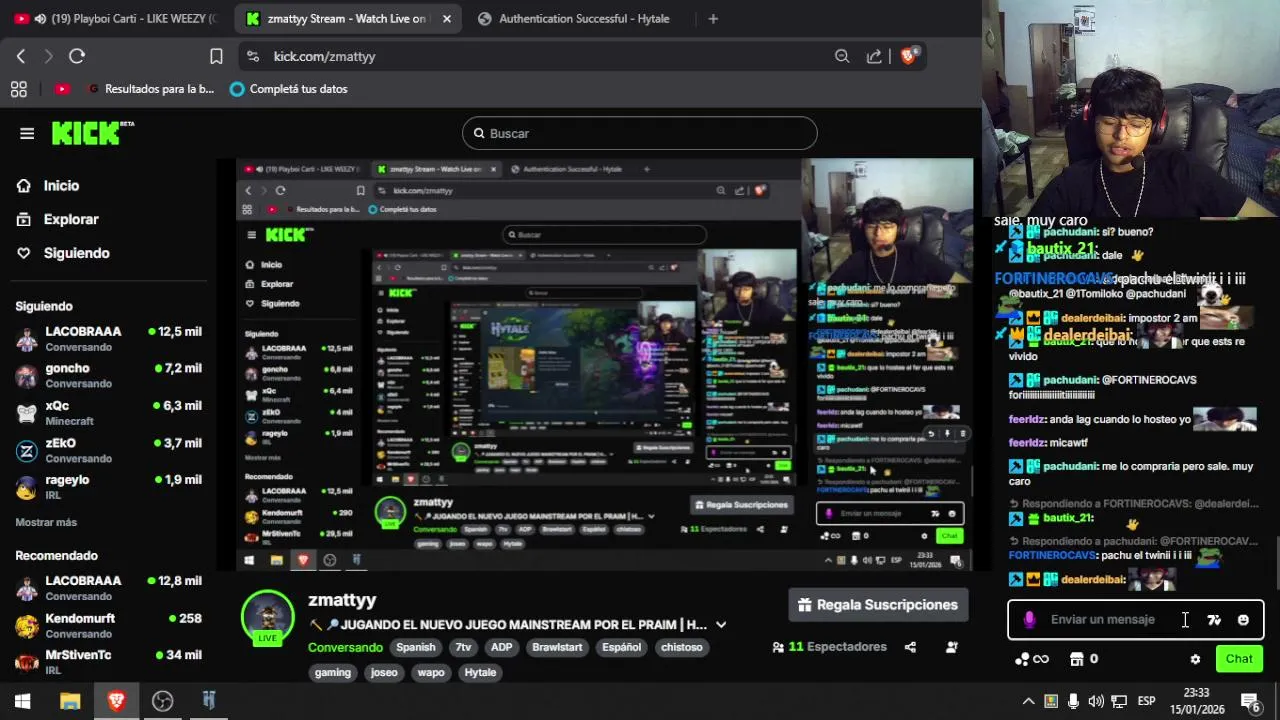This screenshot has width=1280, height=720.
Task: Click the purple microphone chat icon
Action: [1029, 620]
